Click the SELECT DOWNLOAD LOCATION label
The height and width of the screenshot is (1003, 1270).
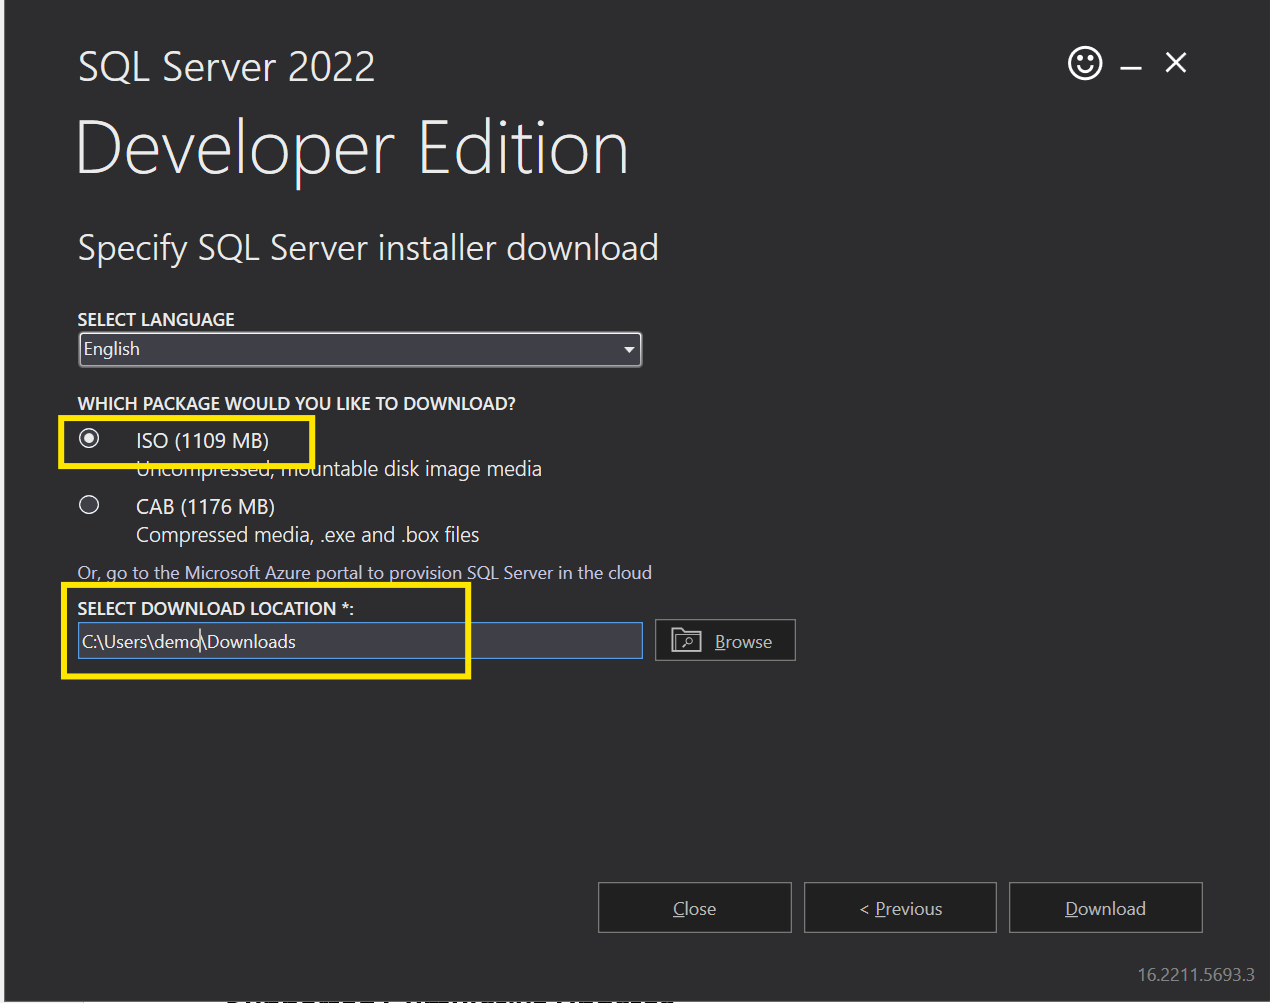coord(215,609)
